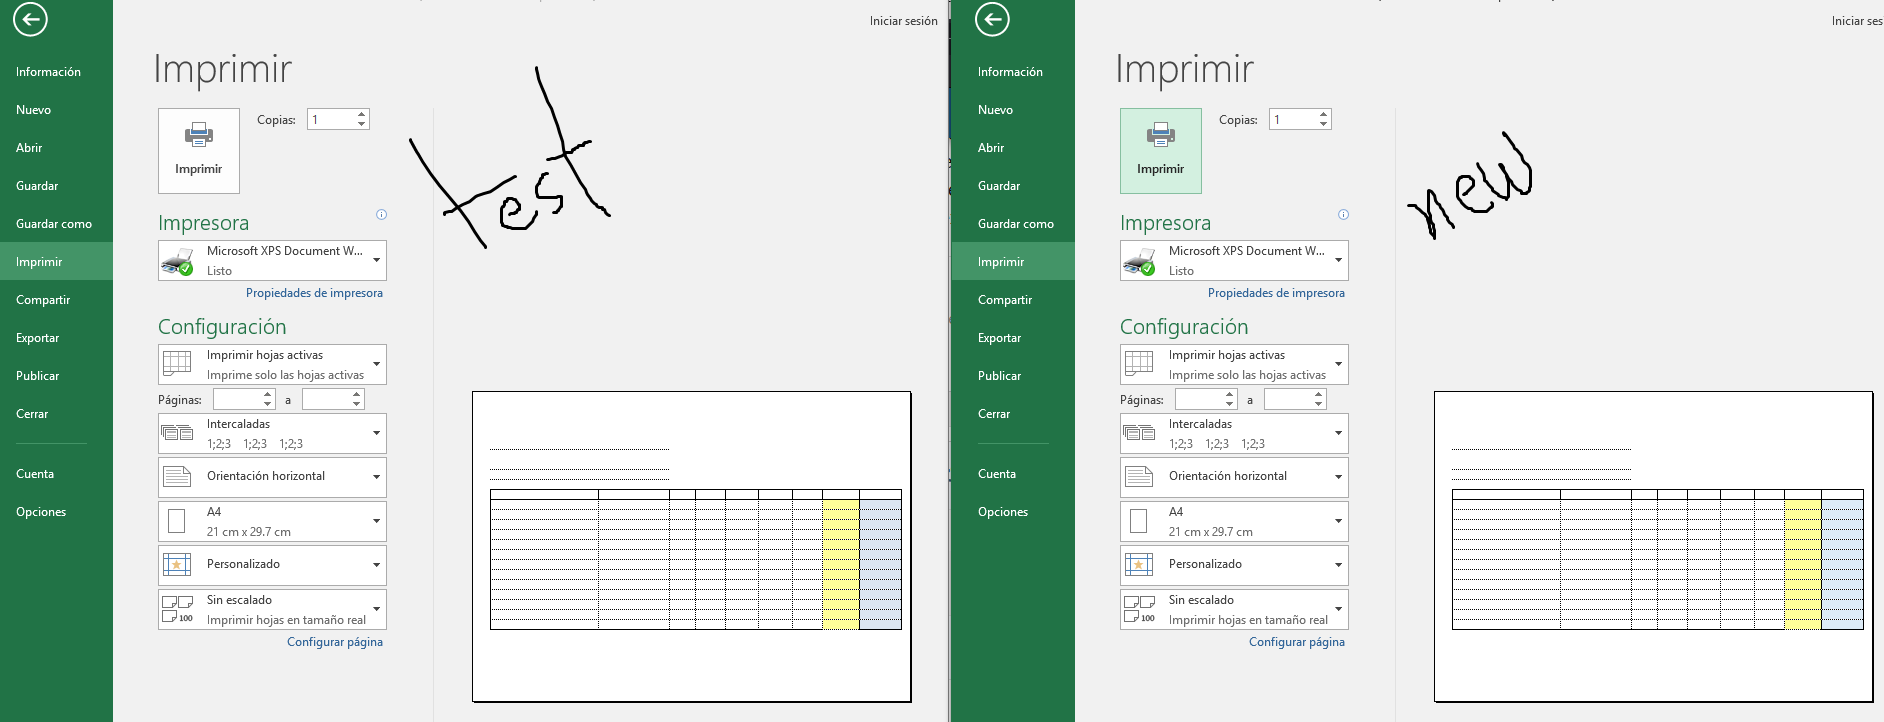
Task: Open Intercaladas collation dropdown in right window
Action: [1234, 434]
